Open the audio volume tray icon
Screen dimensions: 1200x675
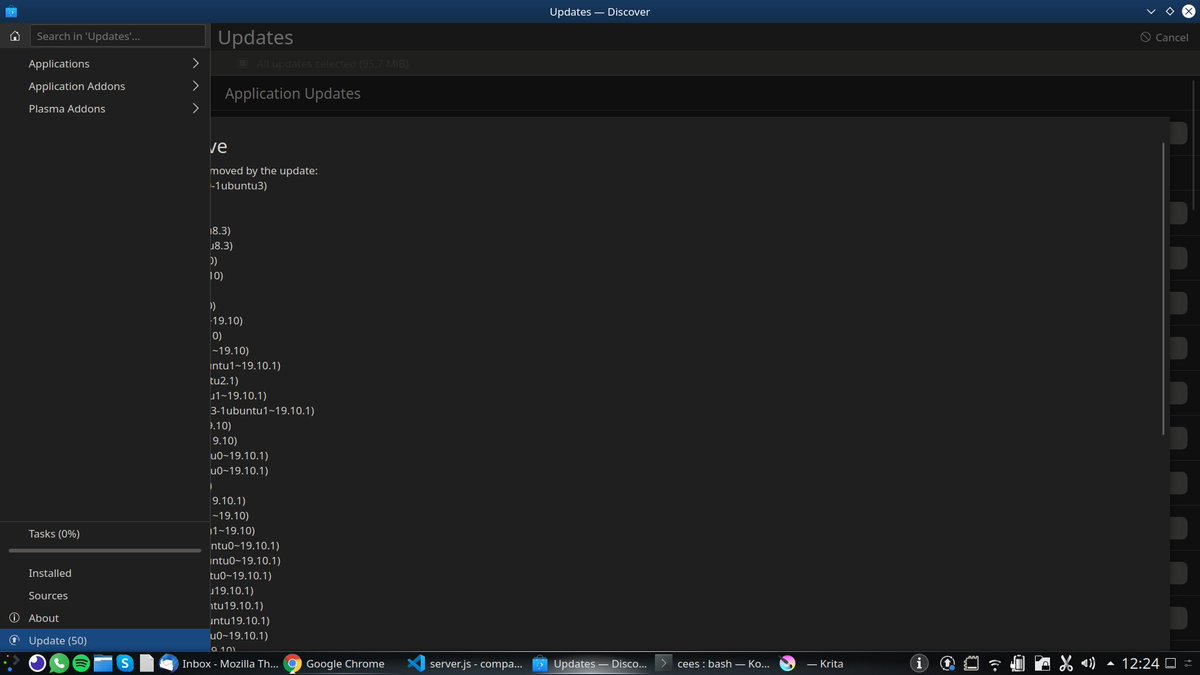pos(1089,663)
